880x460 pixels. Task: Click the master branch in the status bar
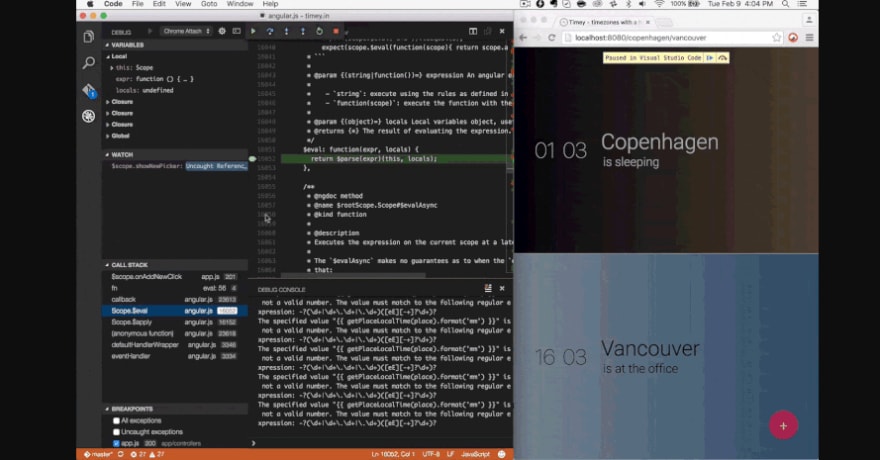pyautogui.click(x=98, y=454)
